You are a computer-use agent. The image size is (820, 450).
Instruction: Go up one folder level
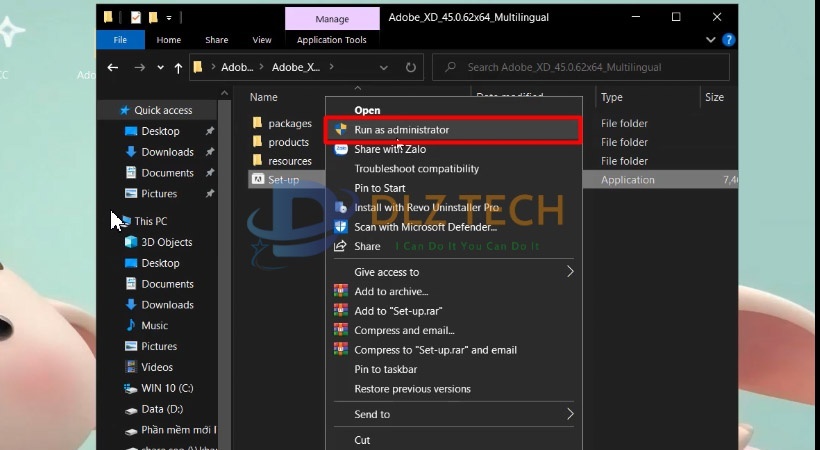coord(178,68)
